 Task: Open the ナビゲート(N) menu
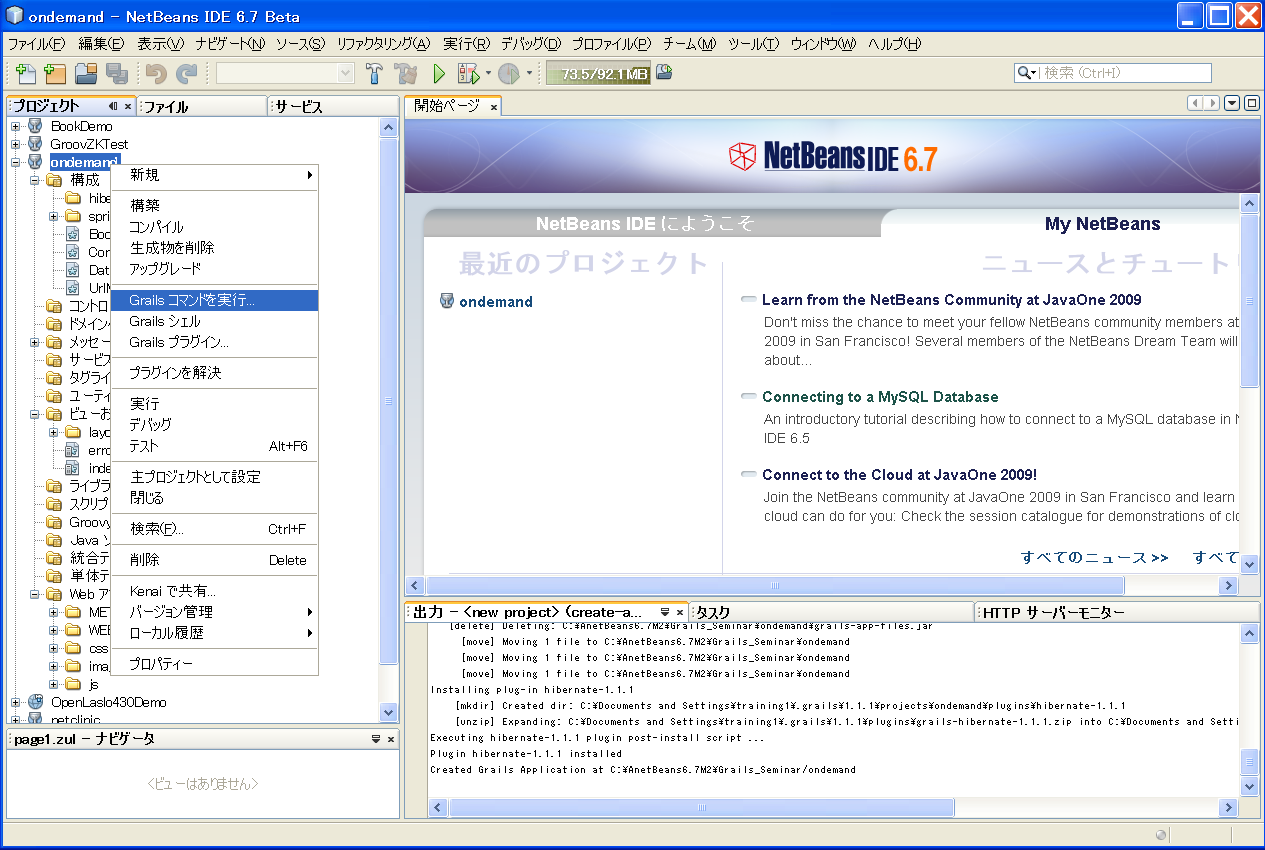231,44
